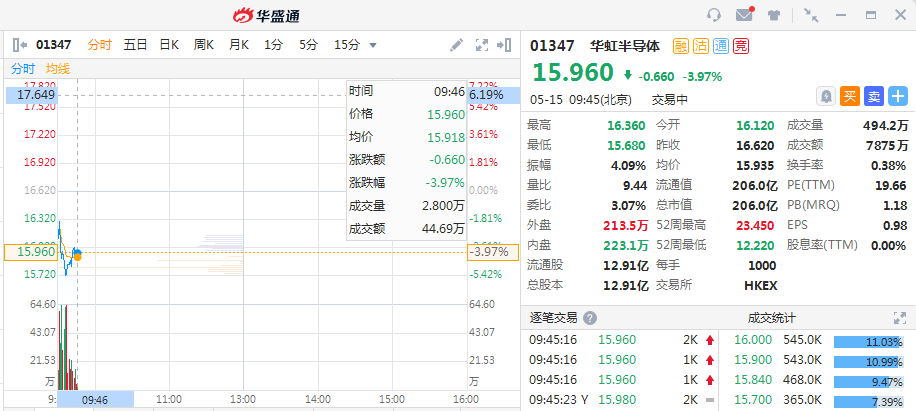Expand the chart to fullscreen
This screenshot has height=411, width=916.
[x=481, y=45]
